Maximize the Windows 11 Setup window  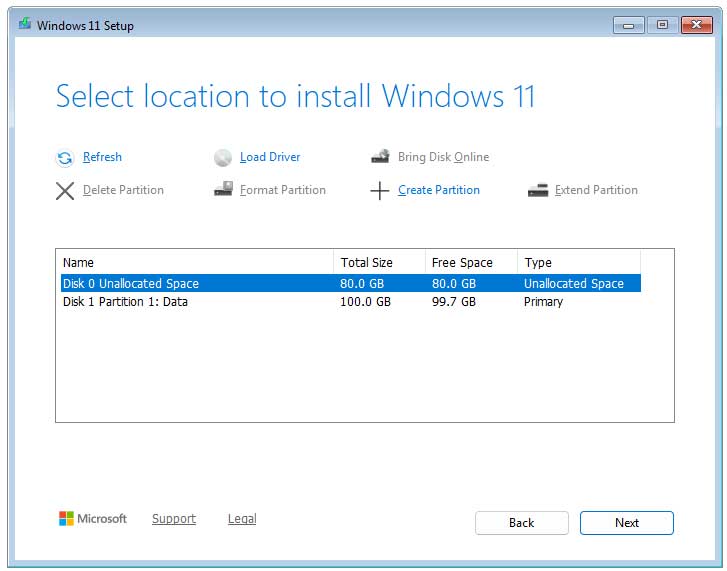662,25
